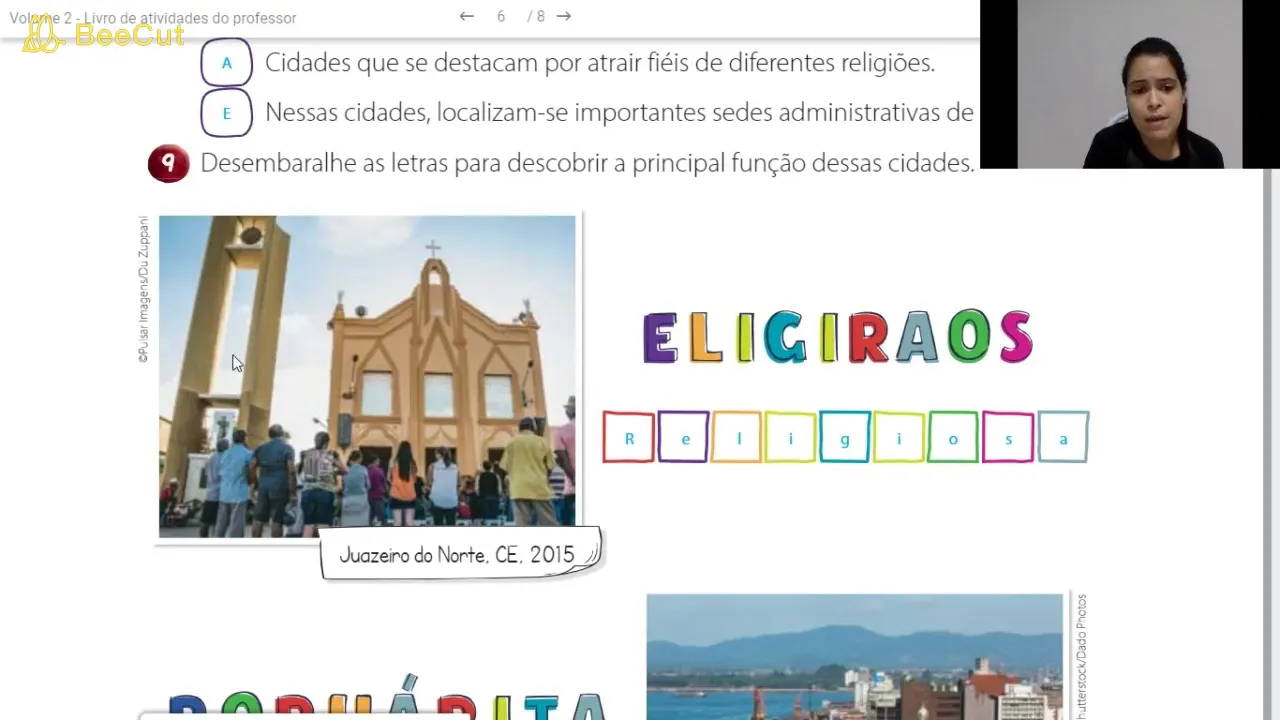This screenshot has height=720, width=1280.
Task: Select the red box with letter R
Action: pos(629,437)
